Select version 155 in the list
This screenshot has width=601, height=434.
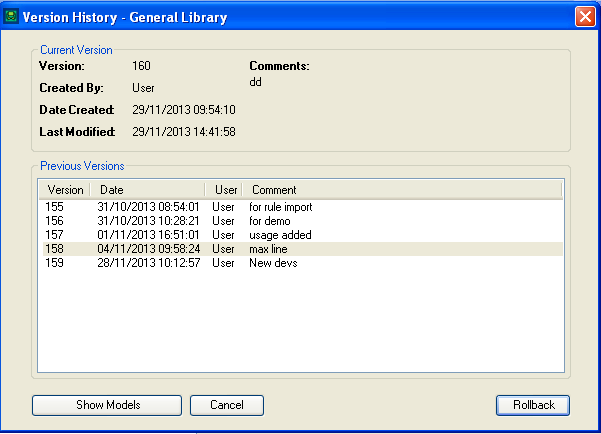coord(54,207)
